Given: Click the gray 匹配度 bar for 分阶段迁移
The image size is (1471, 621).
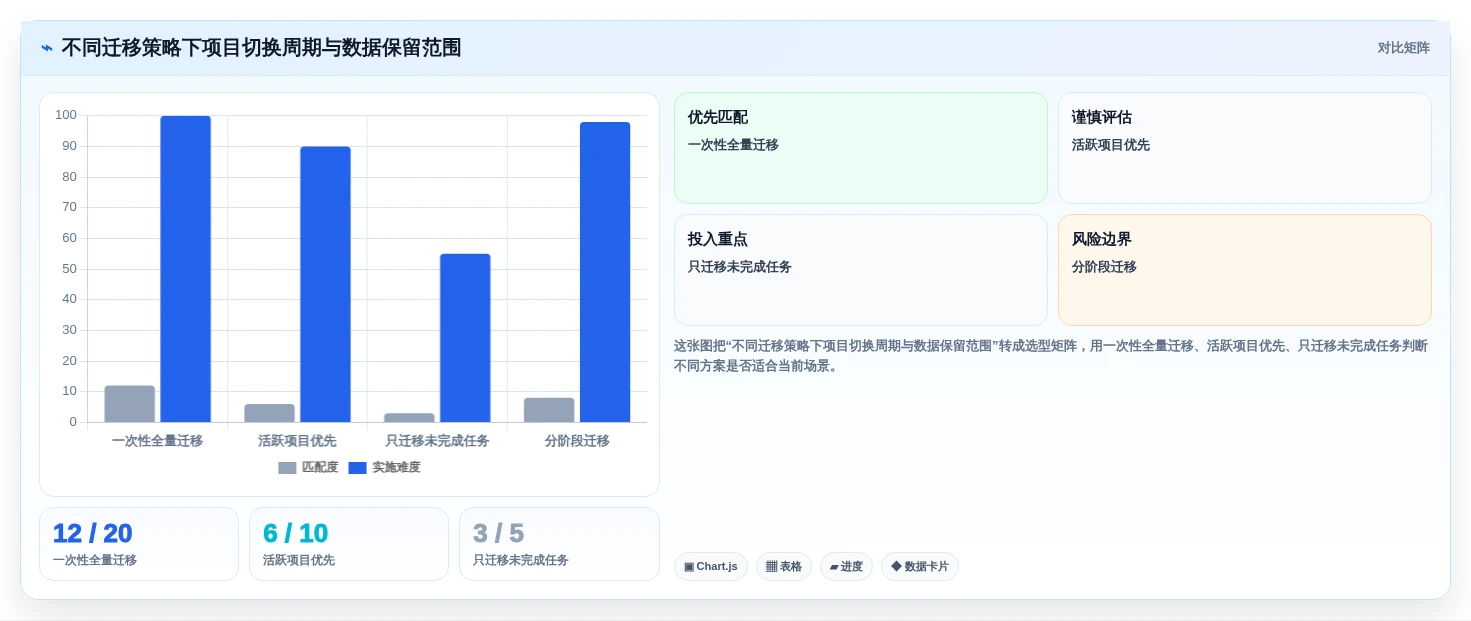Looking at the screenshot, I should pyautogui.click(x=549, y=410).
